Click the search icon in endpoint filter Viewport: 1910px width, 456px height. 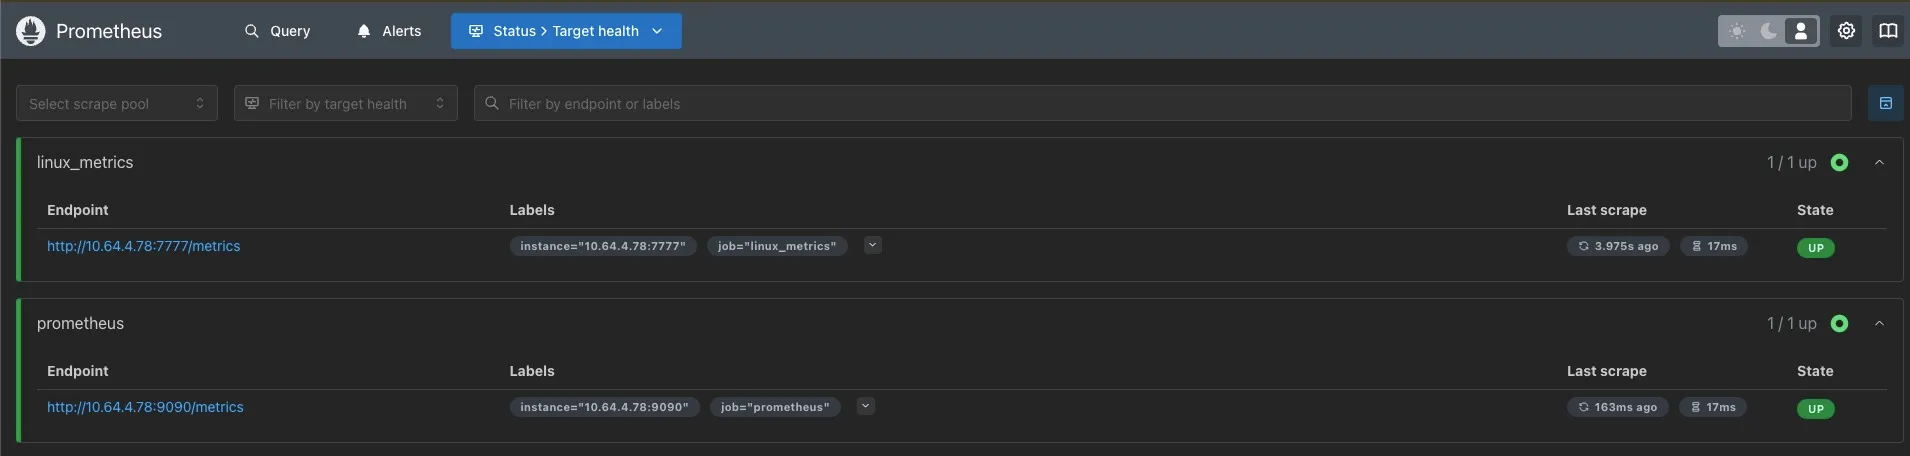coord(492,103)
